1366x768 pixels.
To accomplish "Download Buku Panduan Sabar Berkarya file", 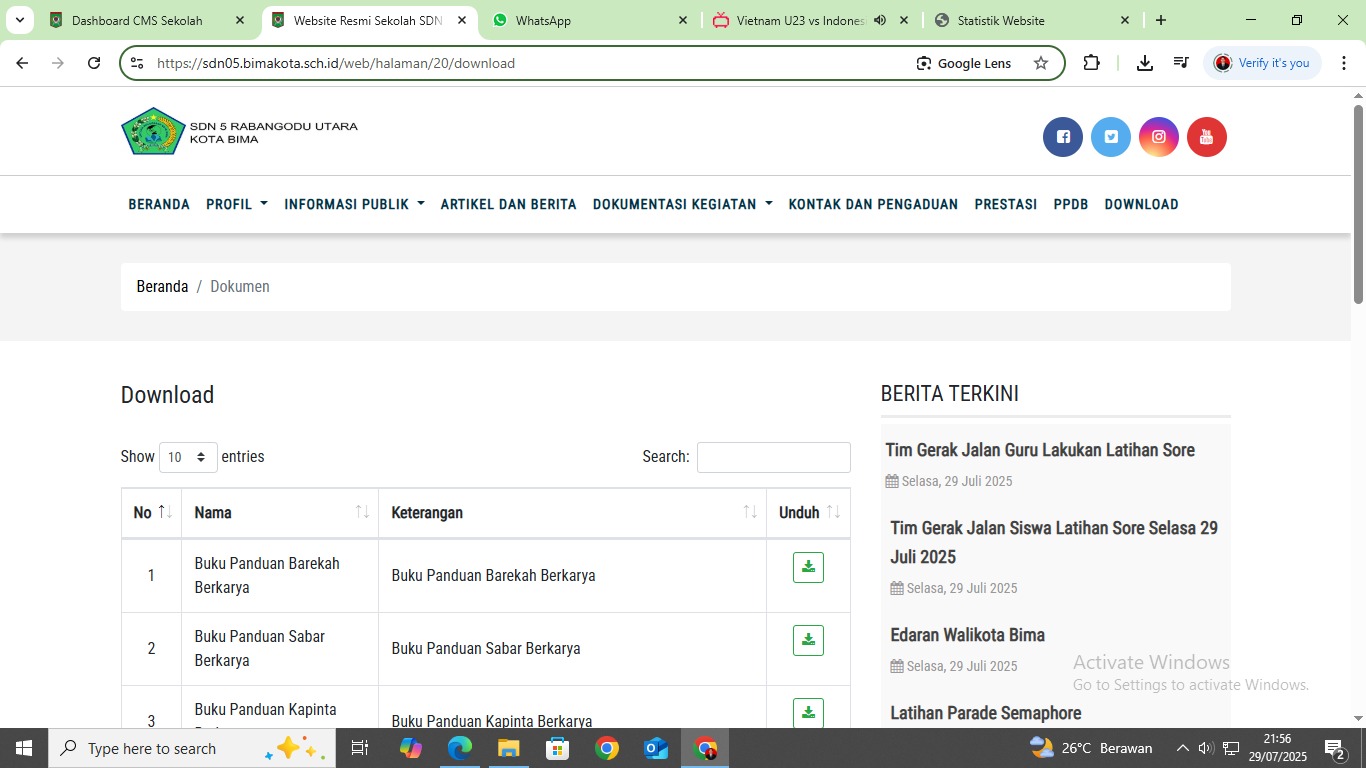I will [808, 640].
